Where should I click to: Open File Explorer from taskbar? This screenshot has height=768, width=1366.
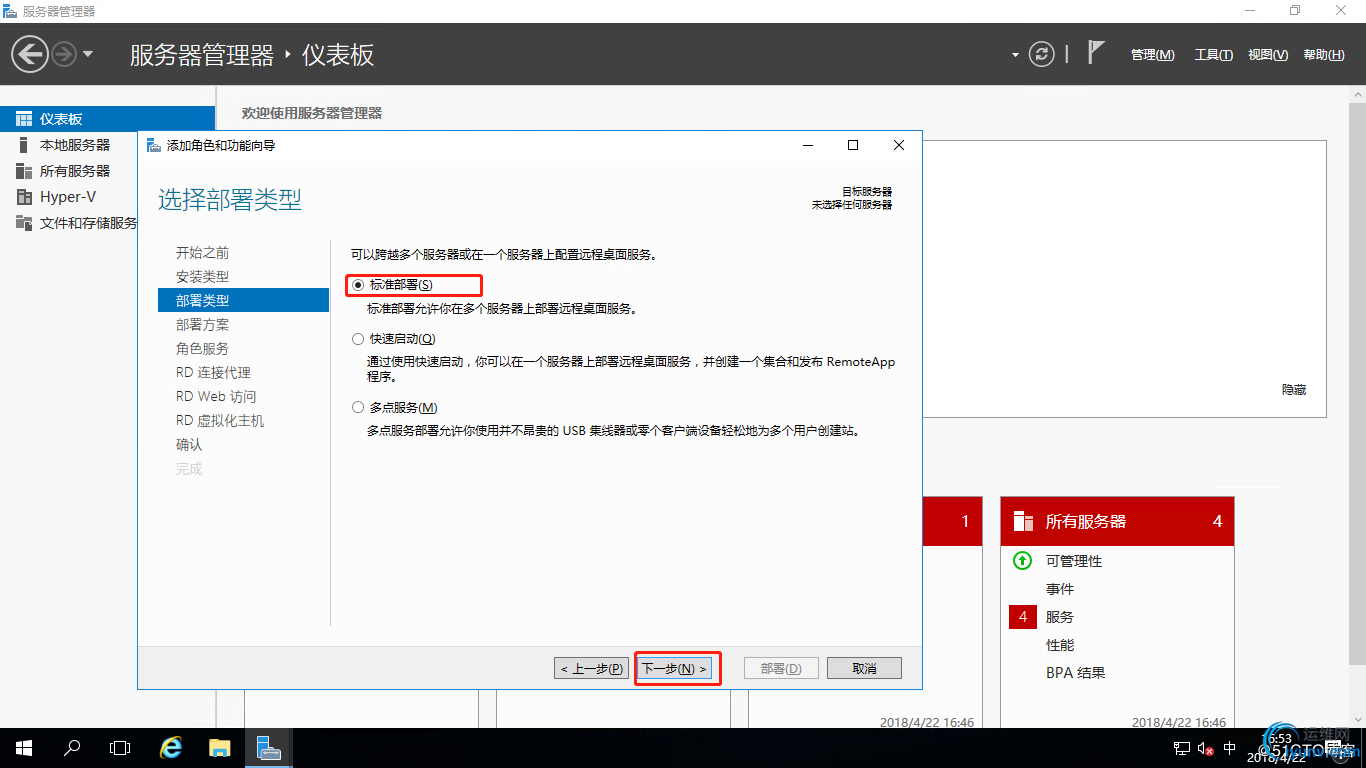point(220,748)
